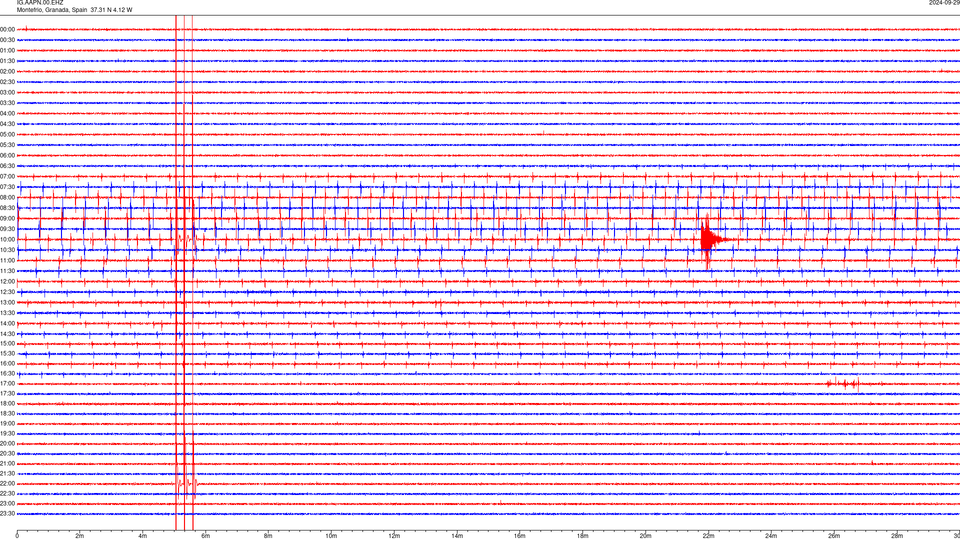Select the 05:30 row label
This screenshot has height=540, width=960.
[7, 145]
